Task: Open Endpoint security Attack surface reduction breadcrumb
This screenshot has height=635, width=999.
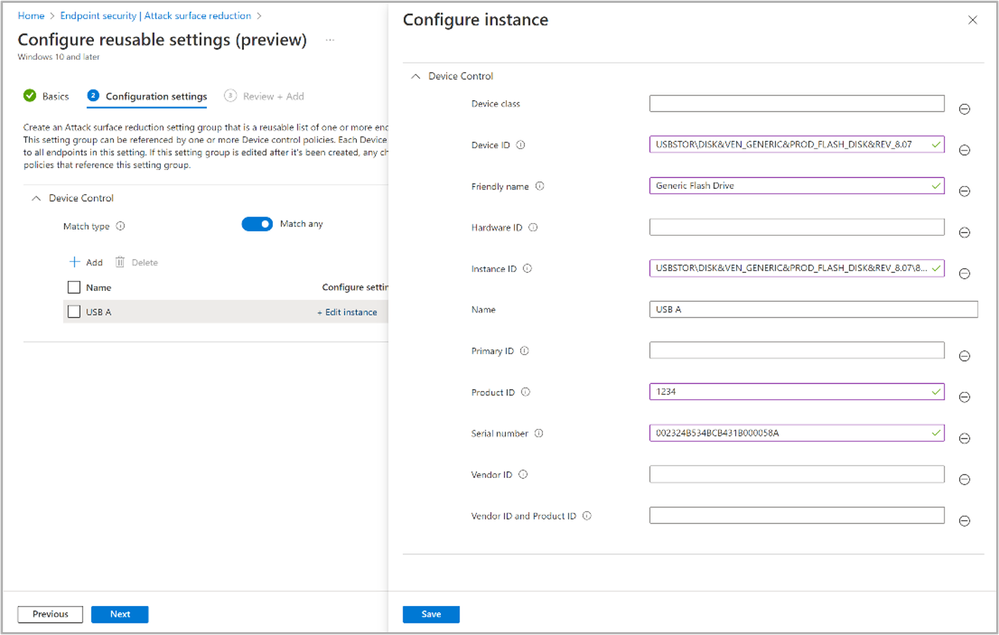Action: click(155, 15)
